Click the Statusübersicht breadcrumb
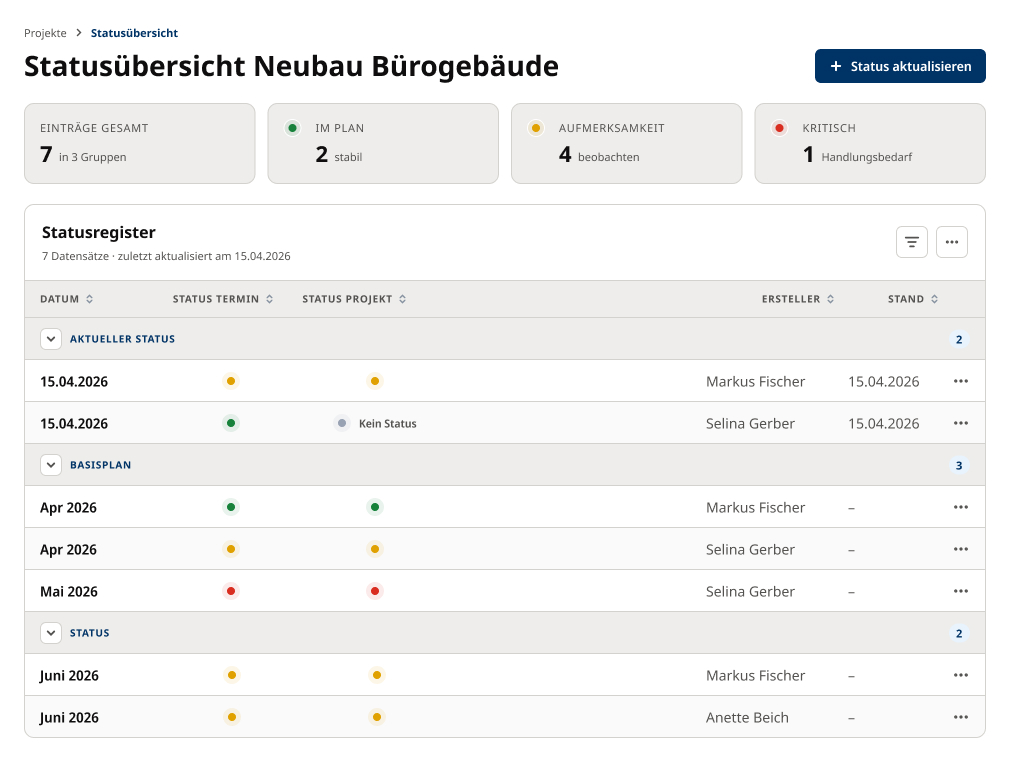Screen dimensions: 1010x762 tap(134, 33)
